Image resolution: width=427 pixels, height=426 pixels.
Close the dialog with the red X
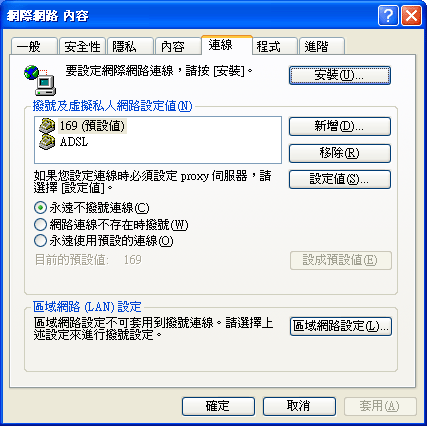point(411,16)
